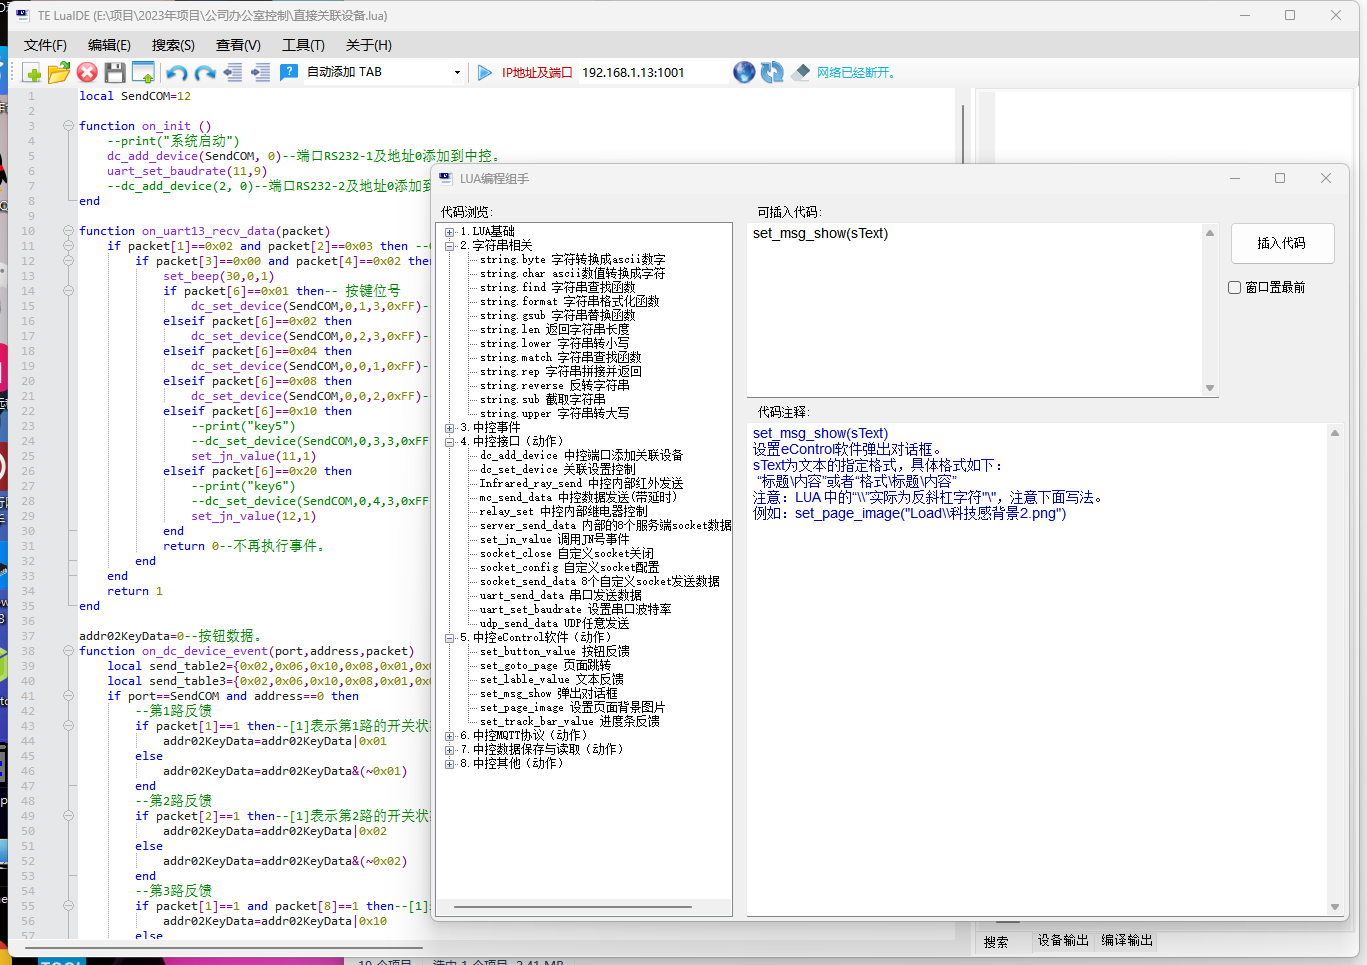Open a file with the folder icon
The width and height of the screenshot is (1367, 965).
[59, 73]
